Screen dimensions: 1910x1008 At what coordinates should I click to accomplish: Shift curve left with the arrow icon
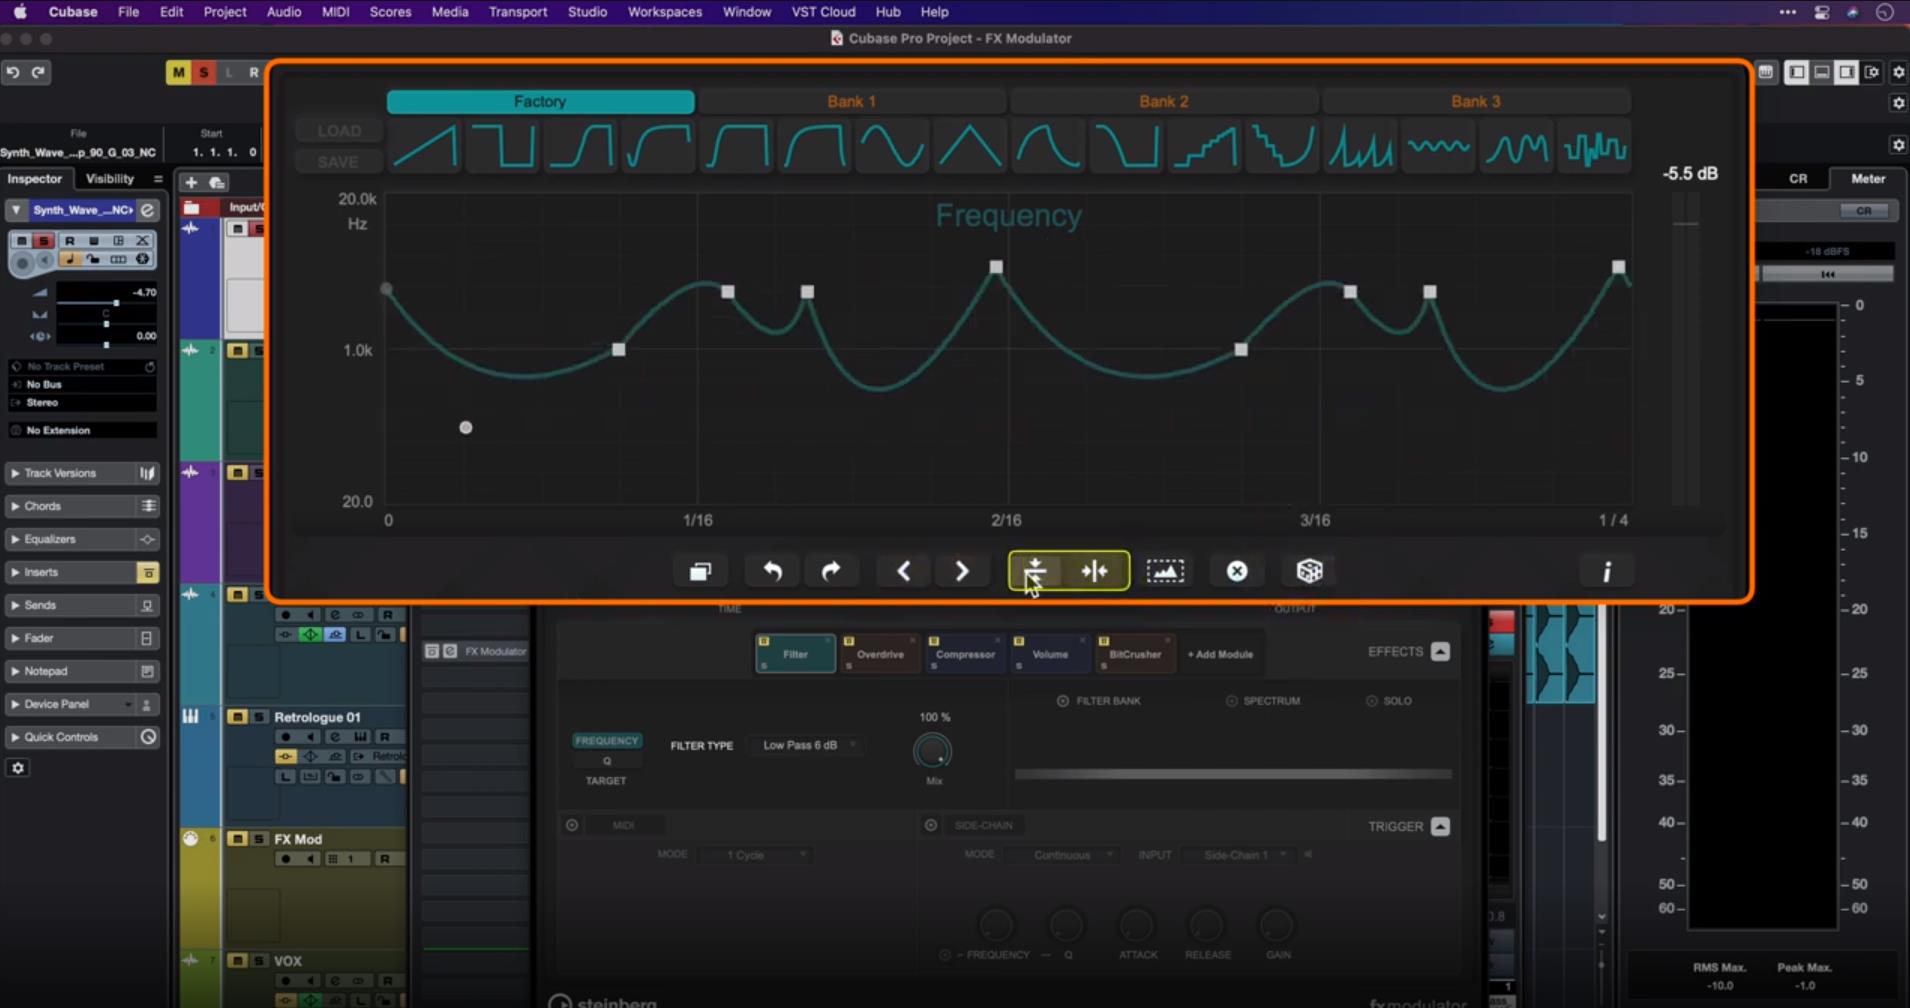coord(903,571)
